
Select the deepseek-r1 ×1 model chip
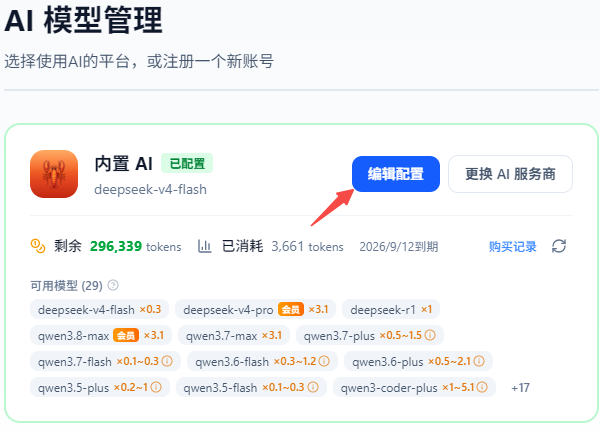point(391,309)
